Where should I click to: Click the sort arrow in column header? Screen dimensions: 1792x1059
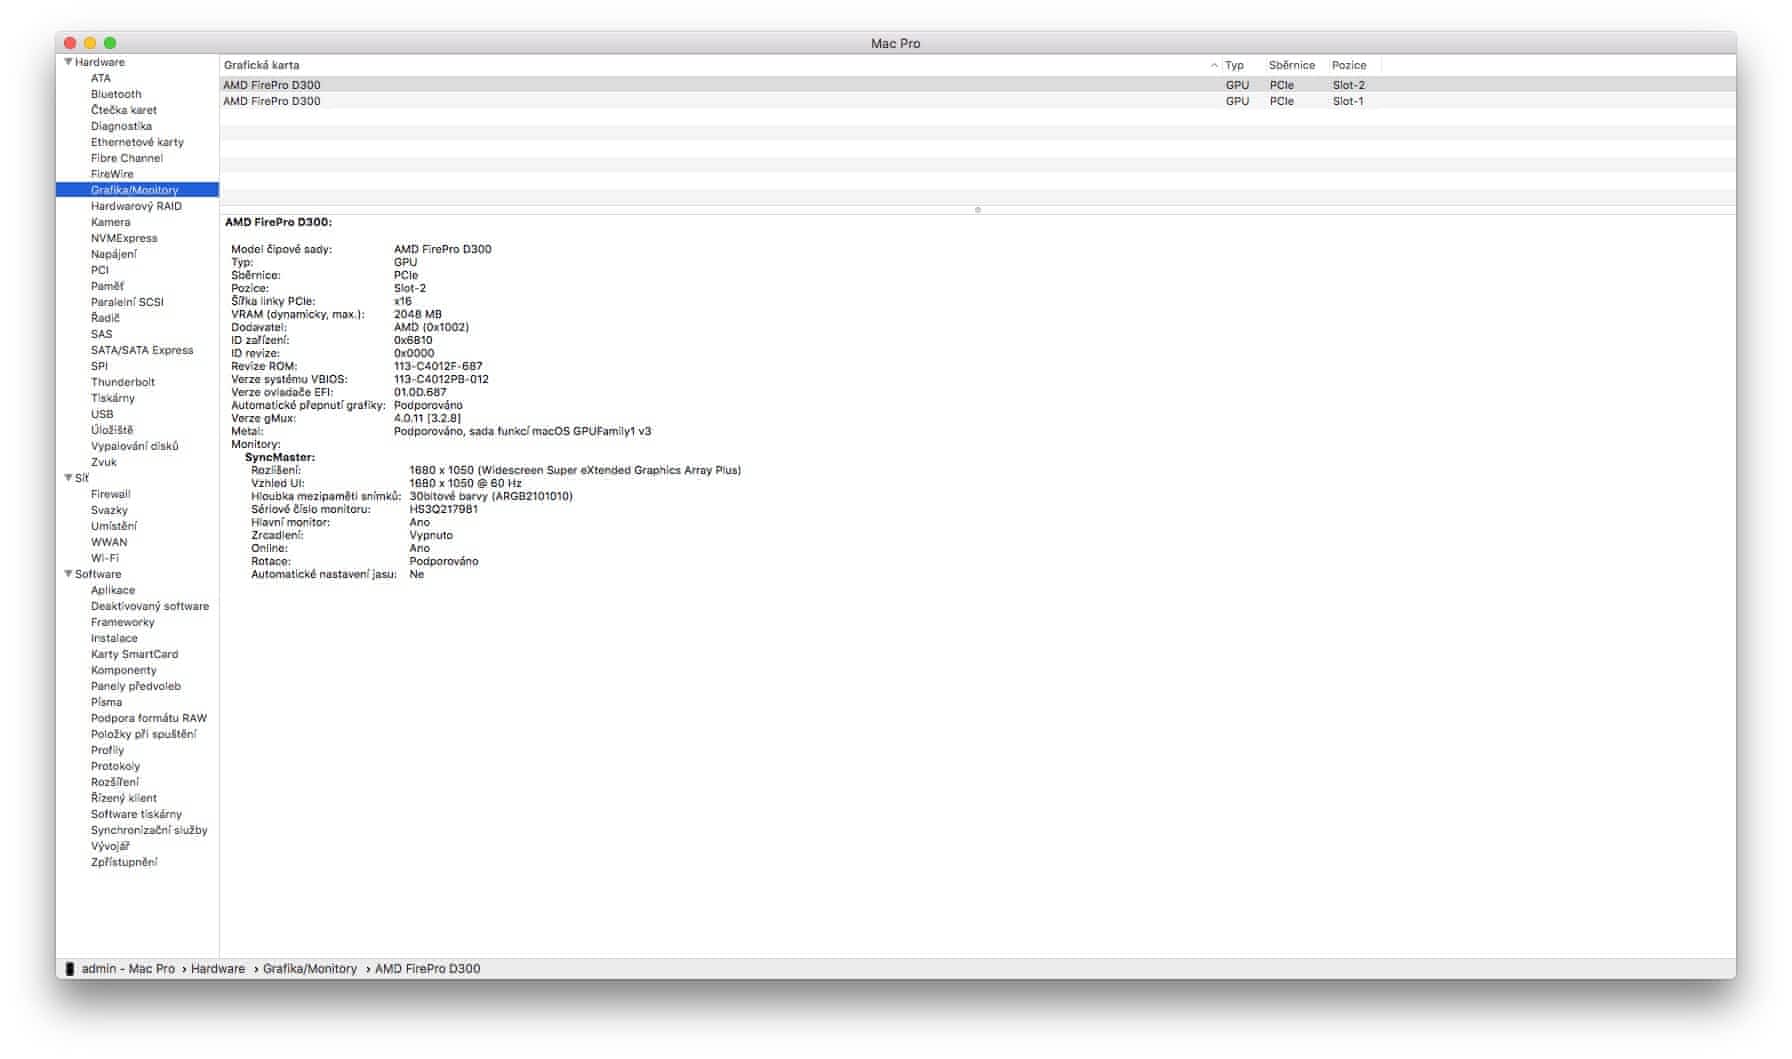click(1214, 65)
